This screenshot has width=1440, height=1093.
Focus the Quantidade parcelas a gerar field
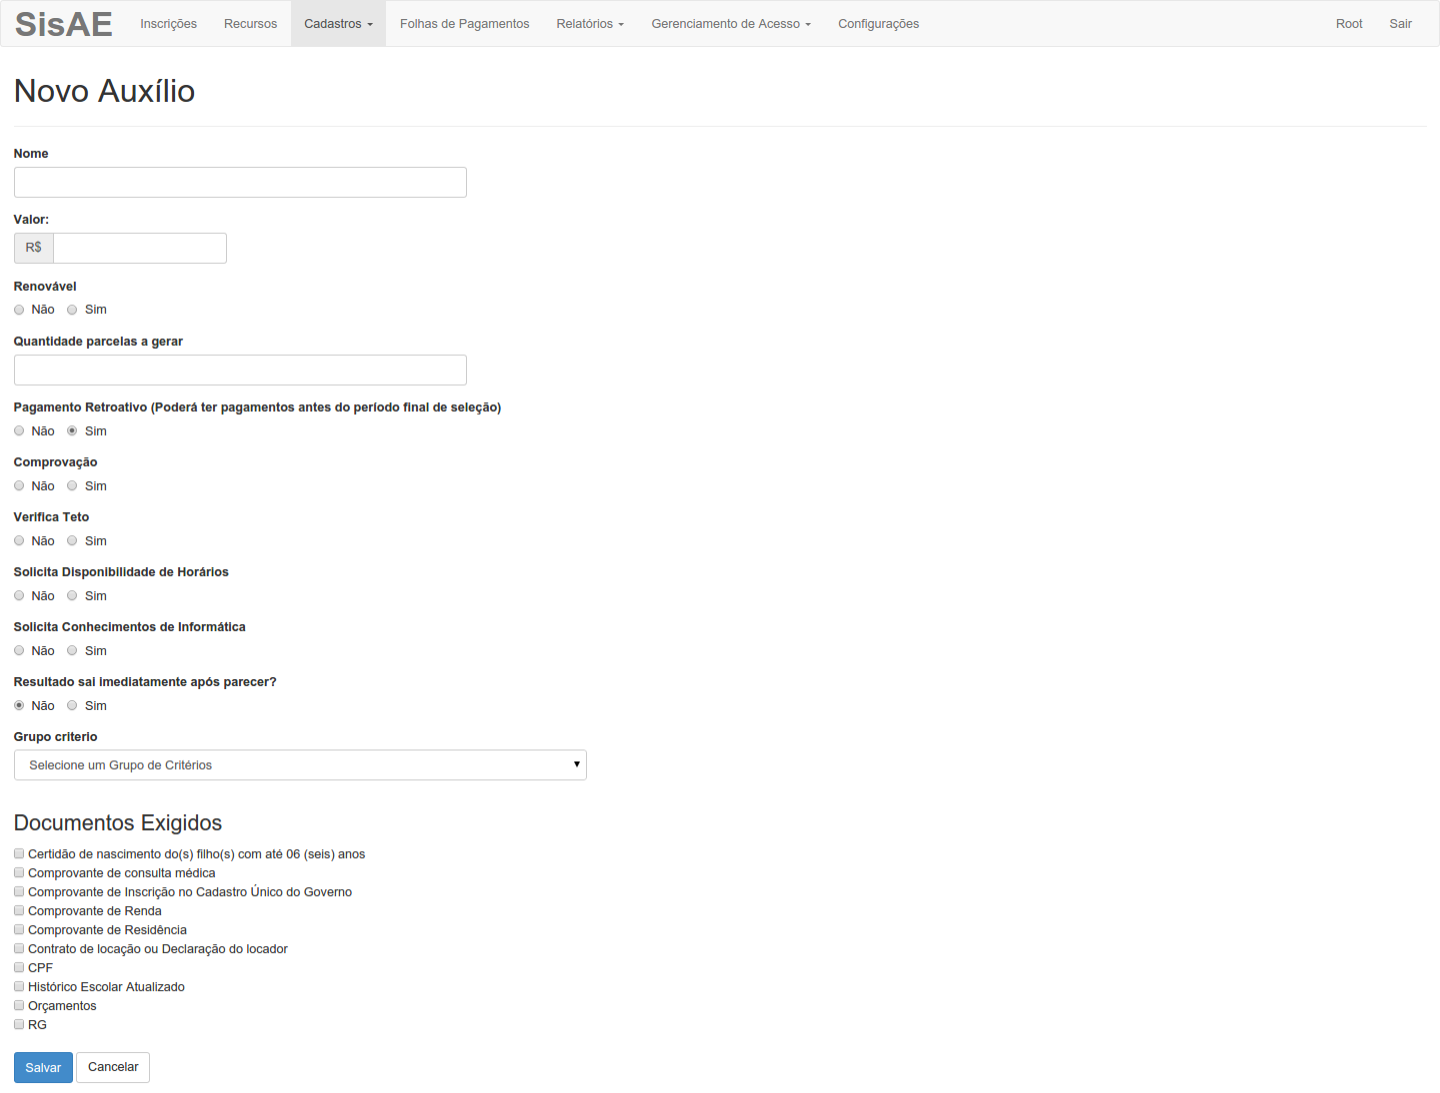pyautogui.click(x=240, y=370)
